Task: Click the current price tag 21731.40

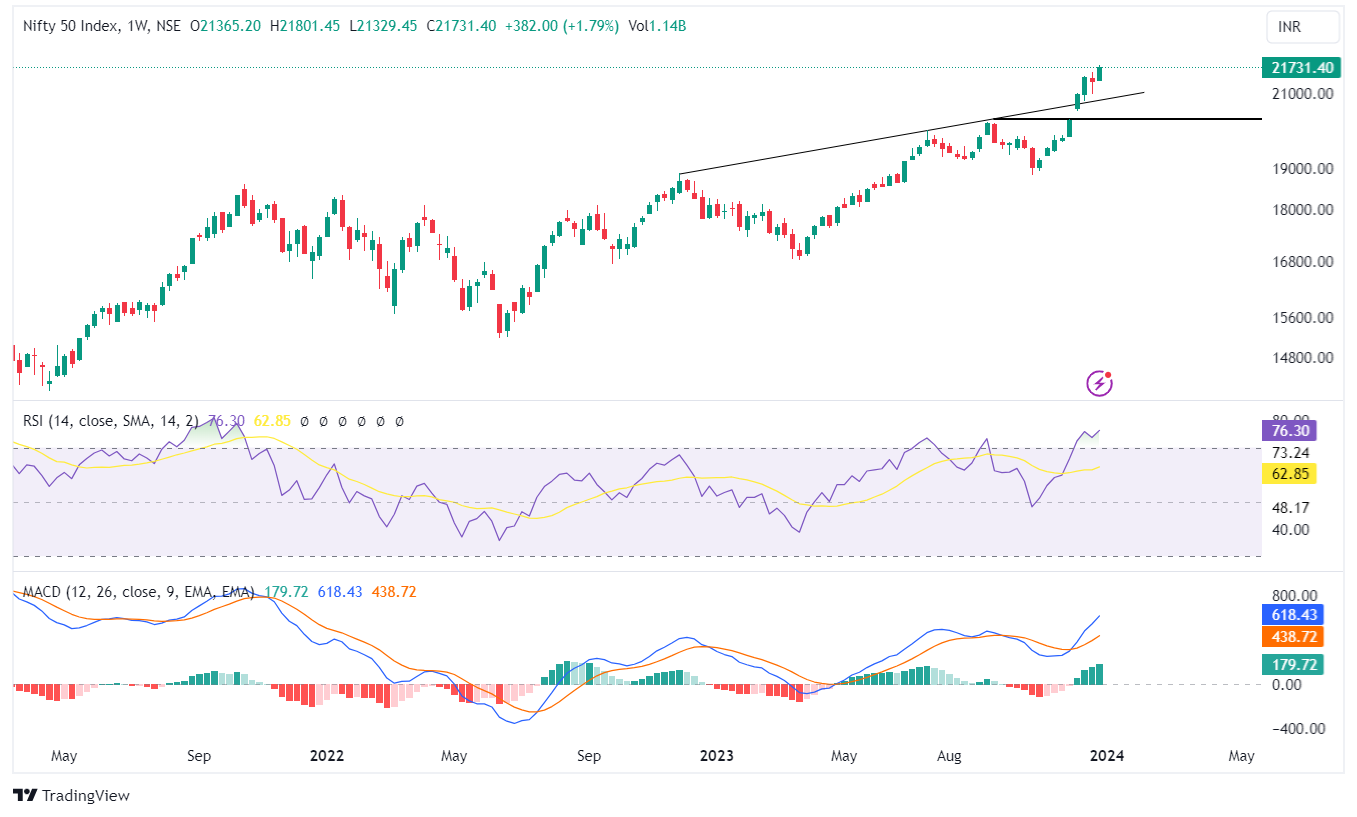Action: (x=1301, y=68)
